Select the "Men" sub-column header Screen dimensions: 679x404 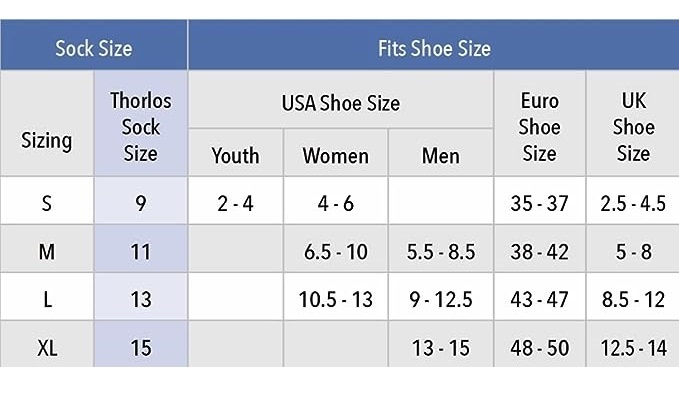click(x=441, y=155)
